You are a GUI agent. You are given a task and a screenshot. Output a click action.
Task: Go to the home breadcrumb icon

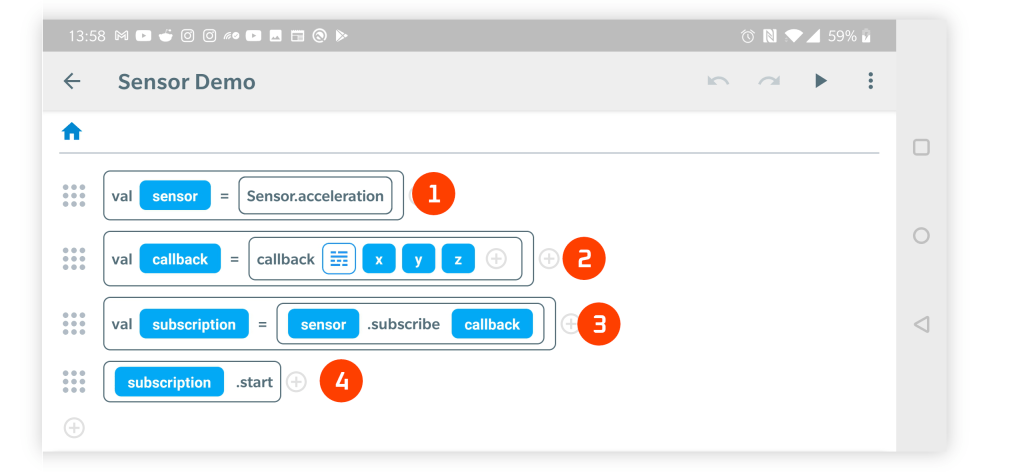pos(72,131)
